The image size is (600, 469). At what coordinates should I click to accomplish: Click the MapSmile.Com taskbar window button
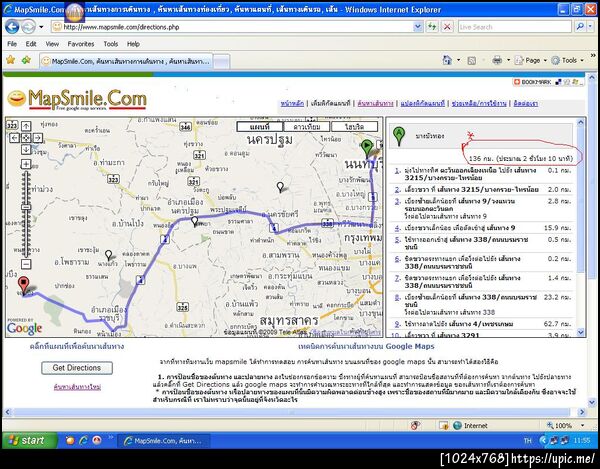coord(163,441)
